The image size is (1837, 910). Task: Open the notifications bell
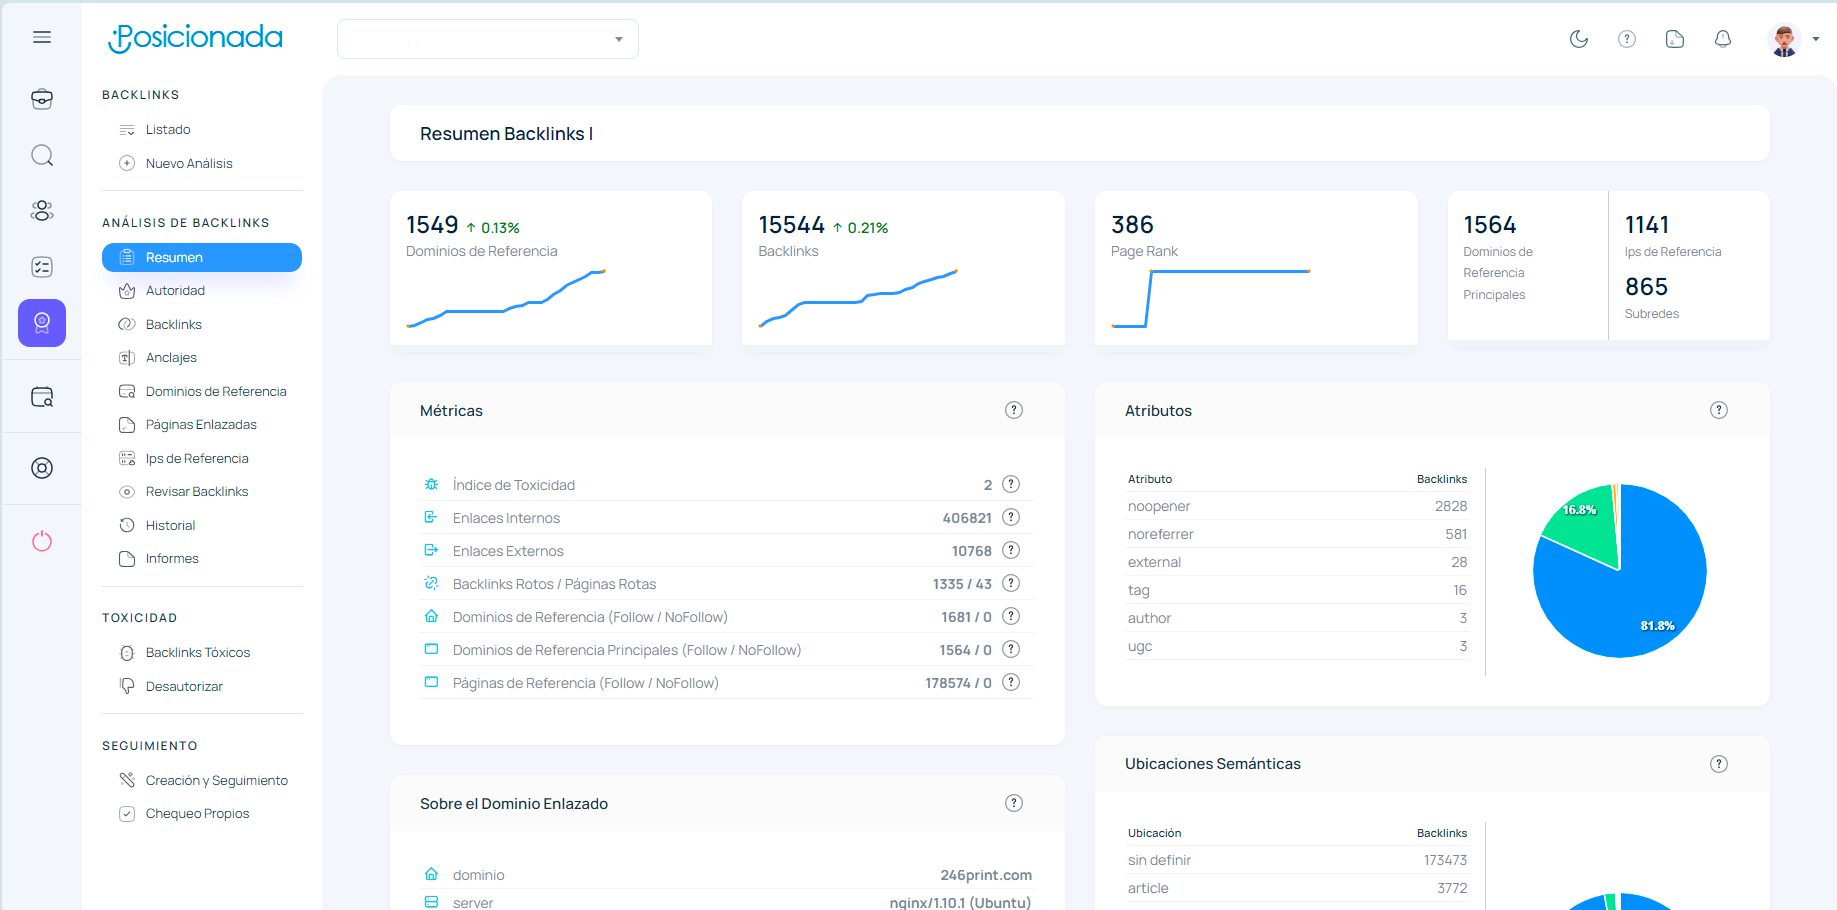point(1723,39)
